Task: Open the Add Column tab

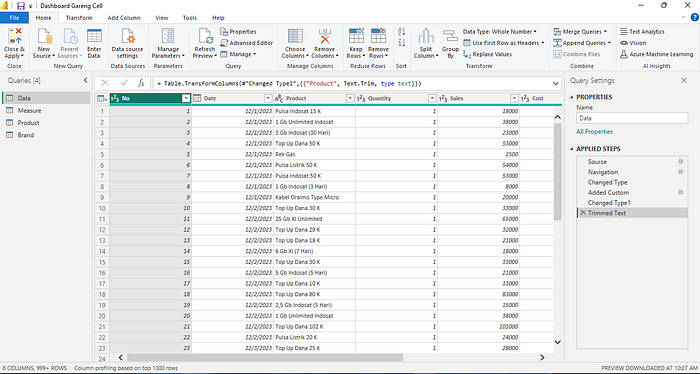Action: (124, 18)
